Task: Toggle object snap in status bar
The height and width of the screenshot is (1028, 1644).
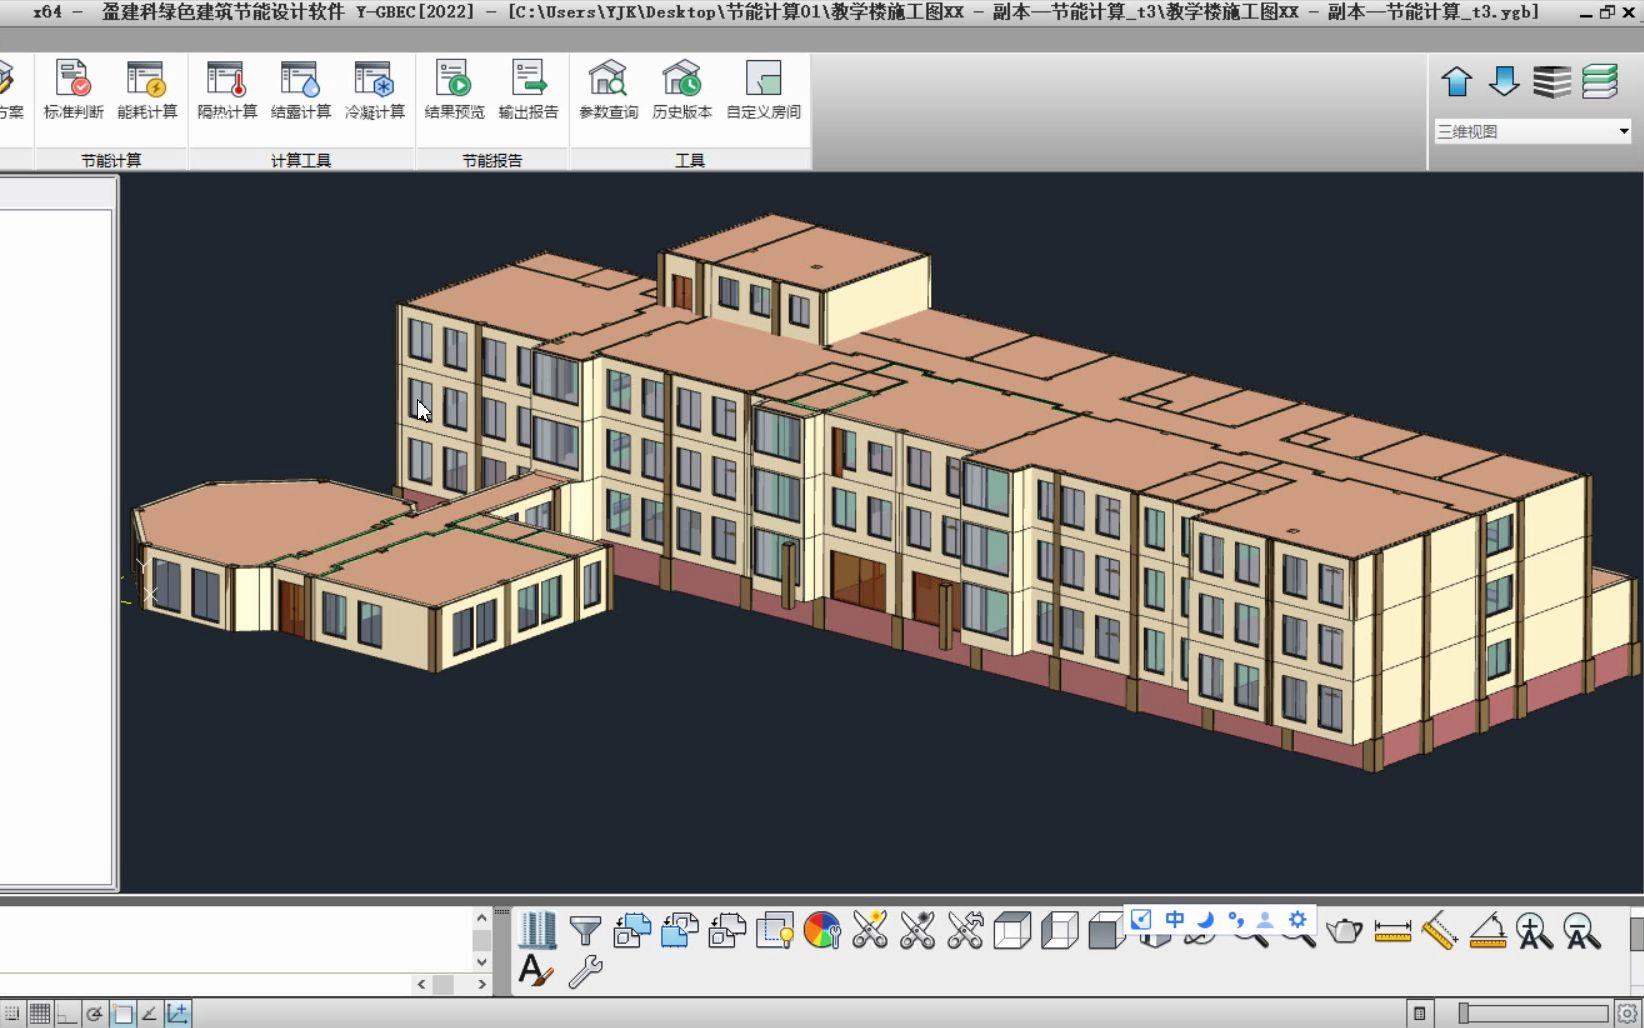Action: [x=122, y=1014]
